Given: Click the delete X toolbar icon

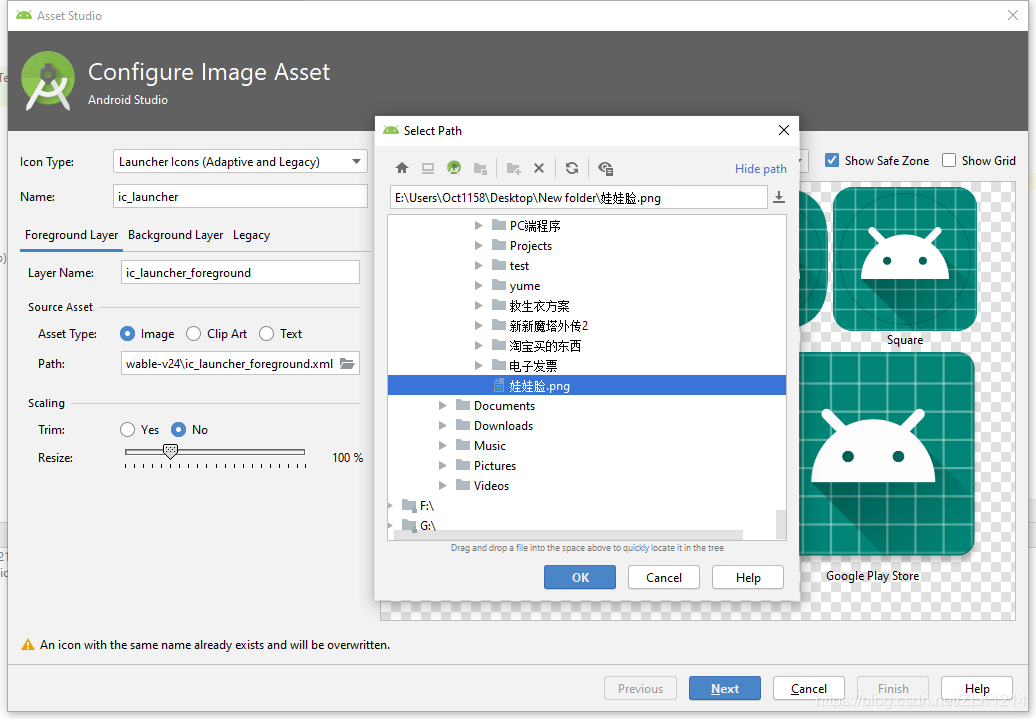Looking at the screenshot, I should pyautogui.click(x=539, y=168).
